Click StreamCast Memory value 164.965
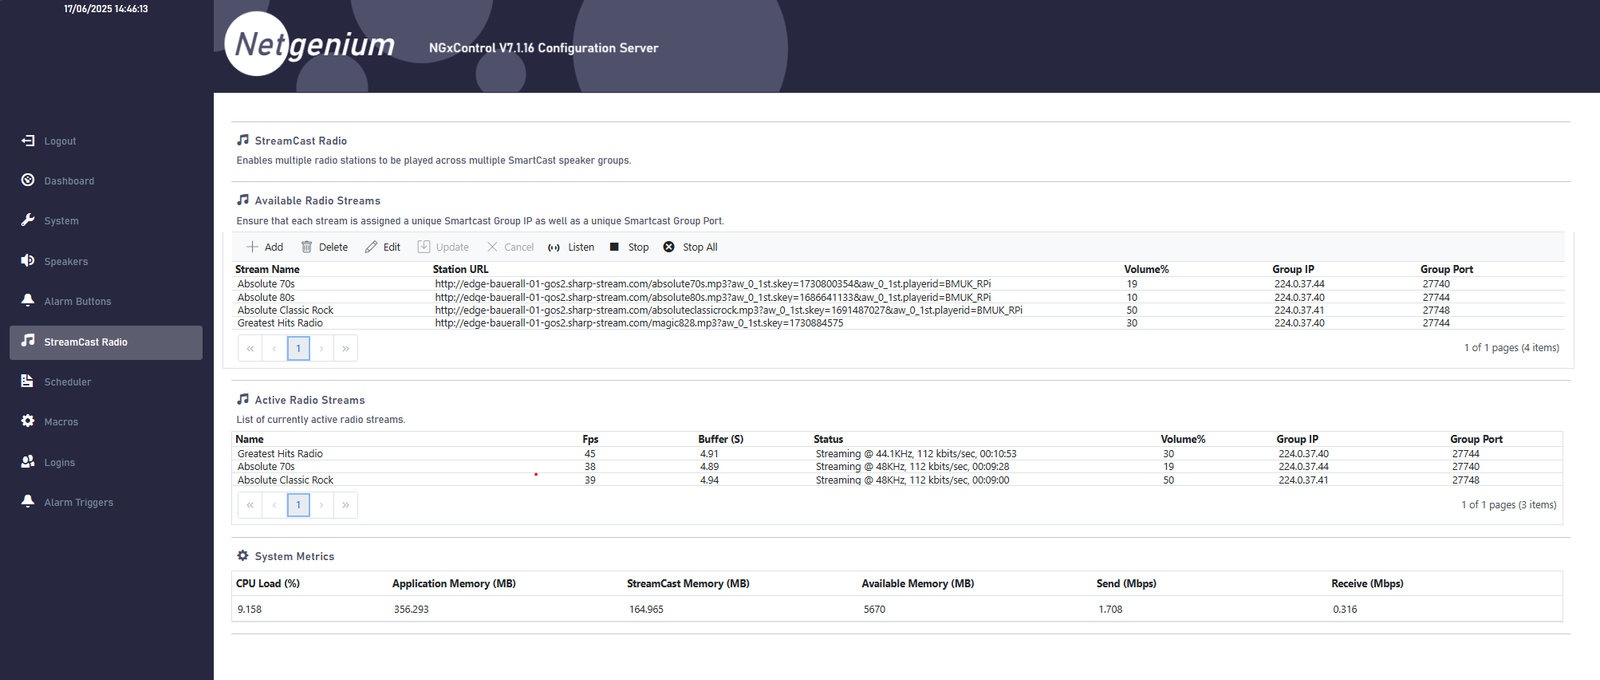Image resolution: width=1600 pixels, height=680 pixels. (646, 609)
